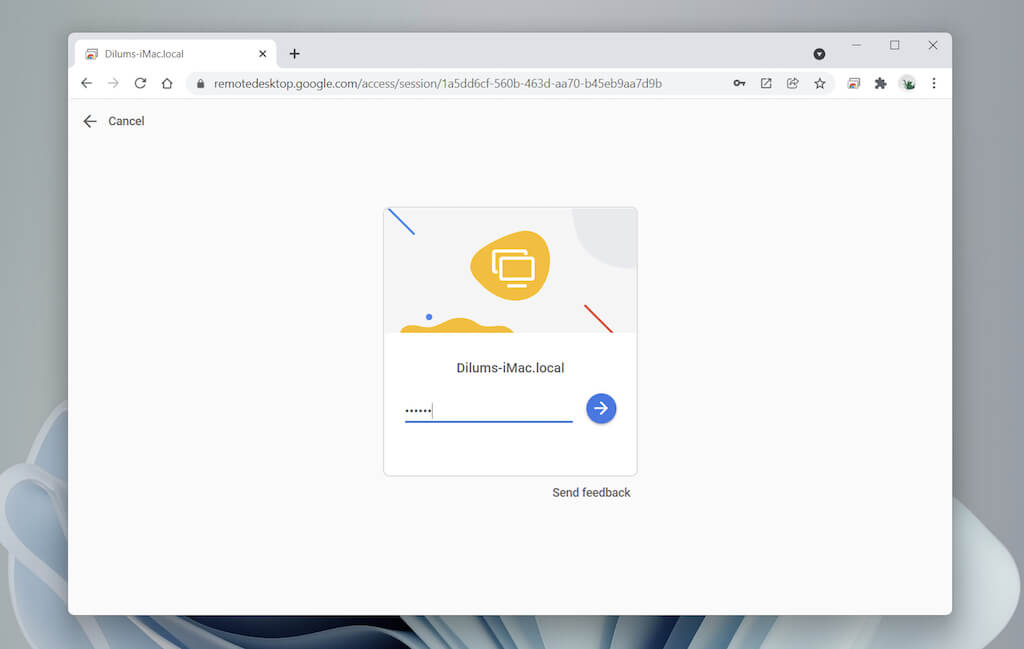Click the share page icon
Image resolution: width=1024 pixels, height=649 pixels.
[793, 83]
